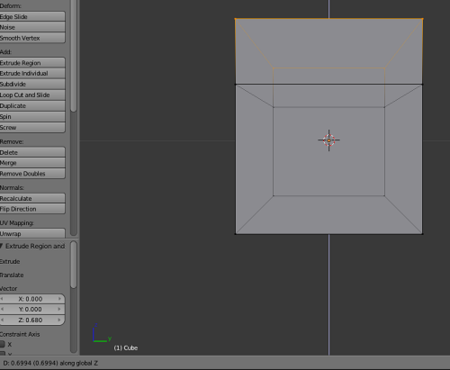Activate Loop Cut and Slide
Viewport: 450px width, 370px height.
point(32,95)
